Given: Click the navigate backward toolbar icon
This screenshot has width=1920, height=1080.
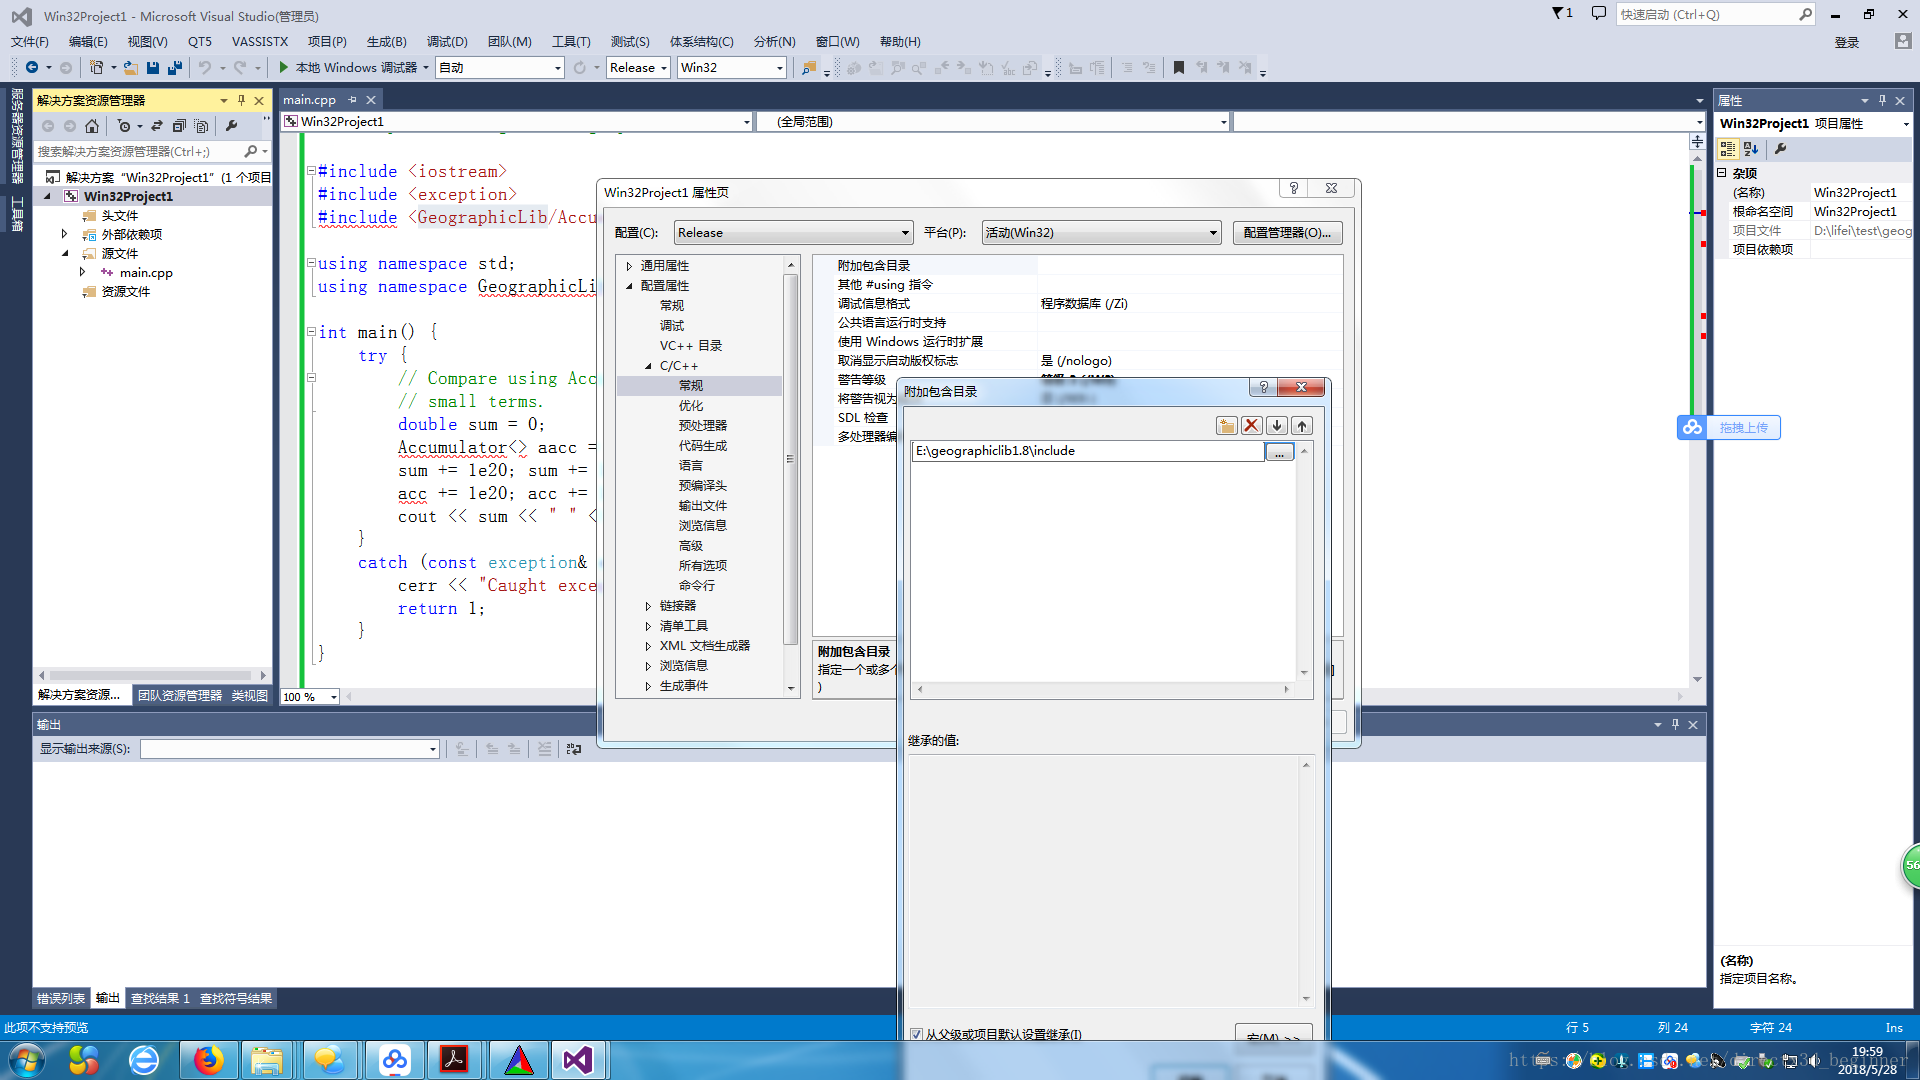Looking at the screenshot, I should 32,68.
